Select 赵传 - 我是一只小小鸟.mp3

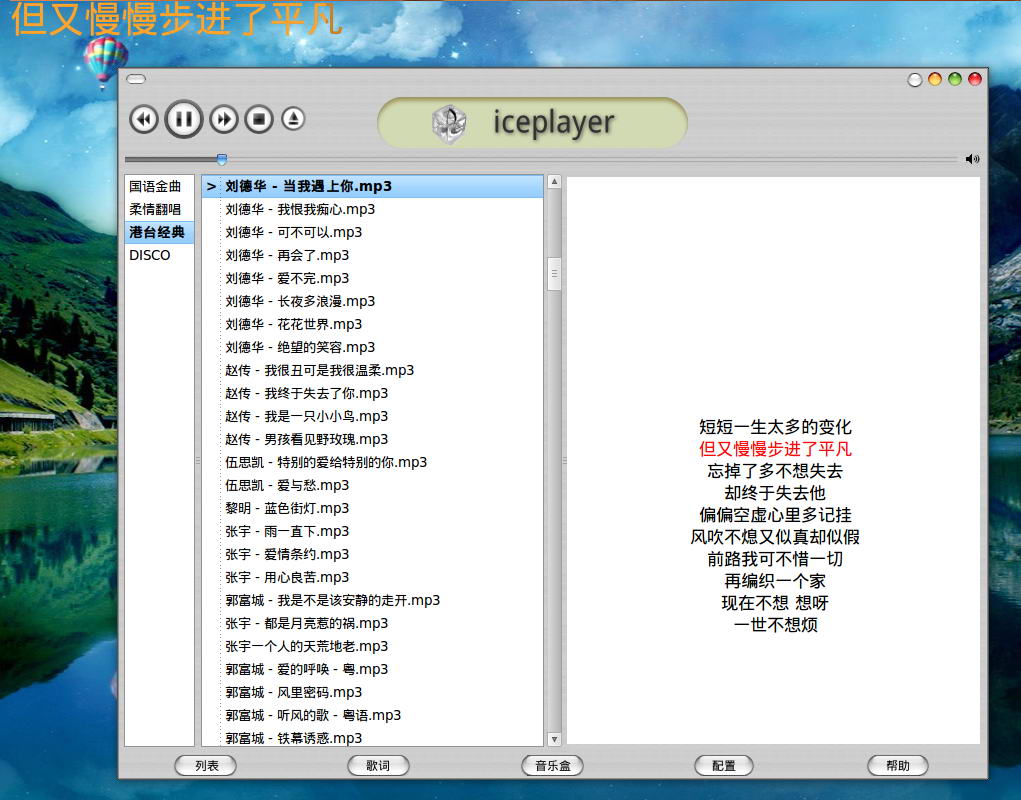372,417
